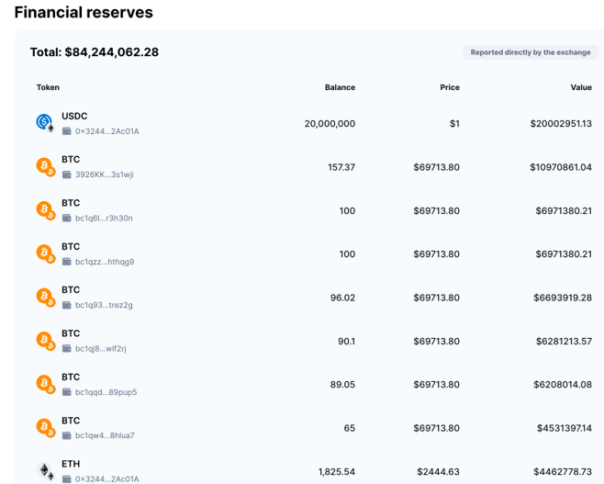The width and height of the screenshot is (604, 484).
Task: Click the BTC icon for wallet bc1q93...trez2g
Action: 45,297
